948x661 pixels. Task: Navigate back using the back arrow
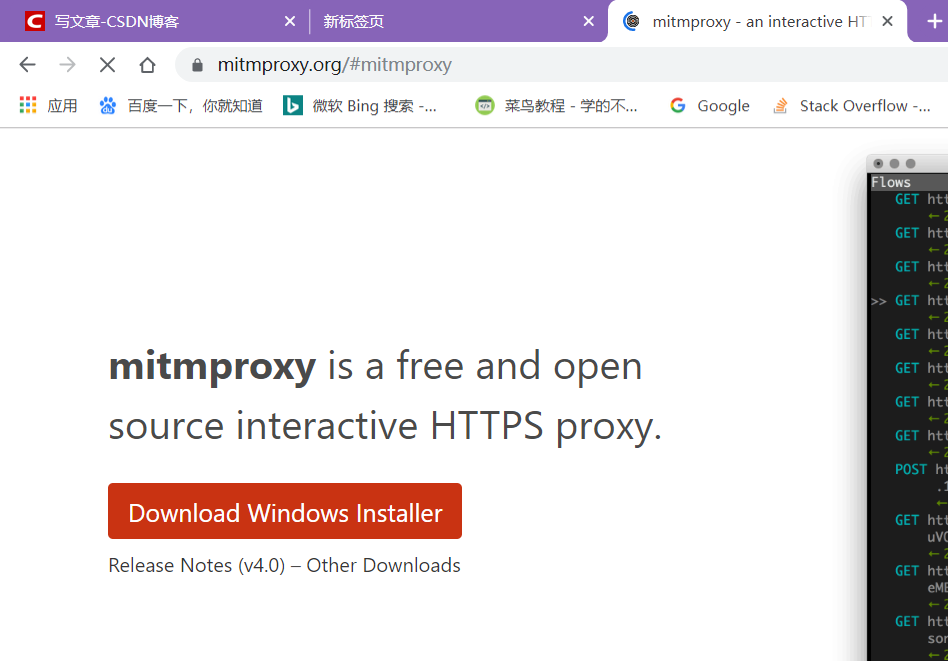(27, 64)
